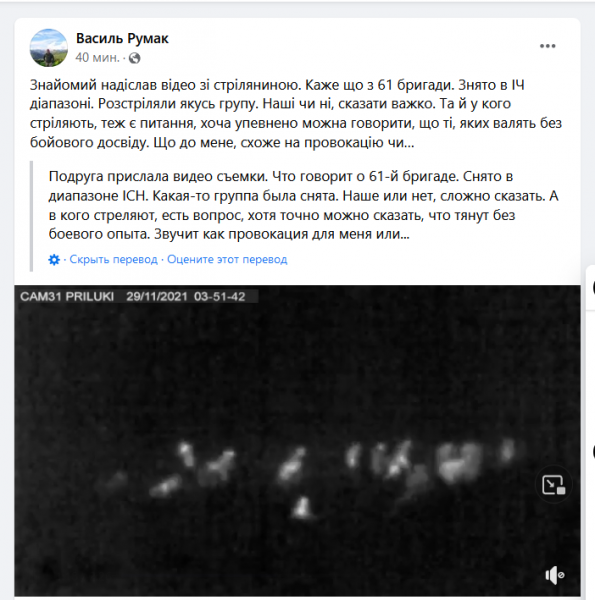Click the Ukrainian text beginning "Знайомий надіслав"
The width and height of the screenshot is (595, 600).
coord(295,114)
